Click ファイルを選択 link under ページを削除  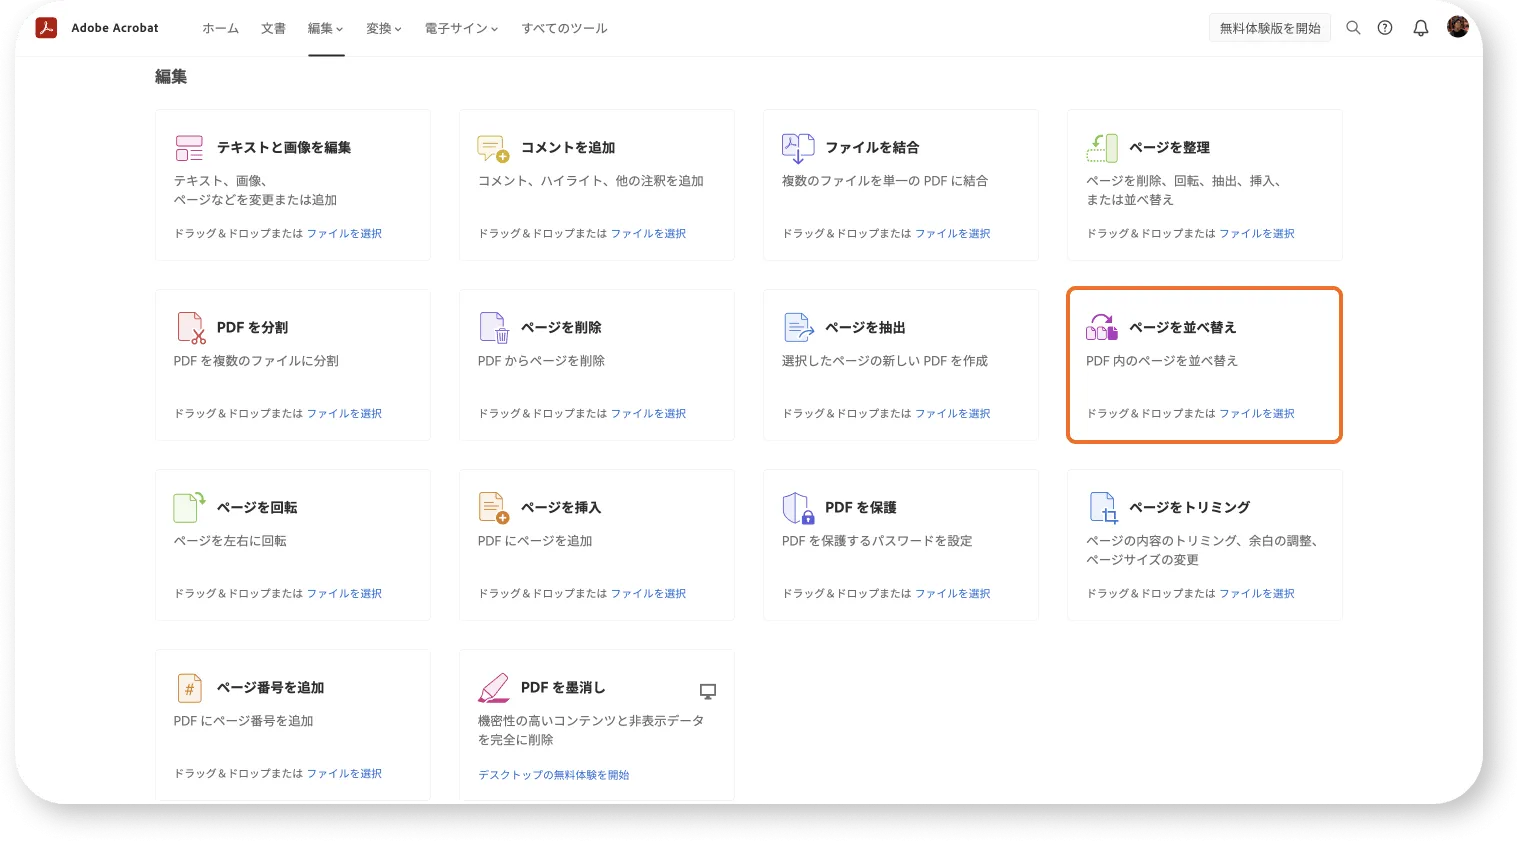pos(648,414)
